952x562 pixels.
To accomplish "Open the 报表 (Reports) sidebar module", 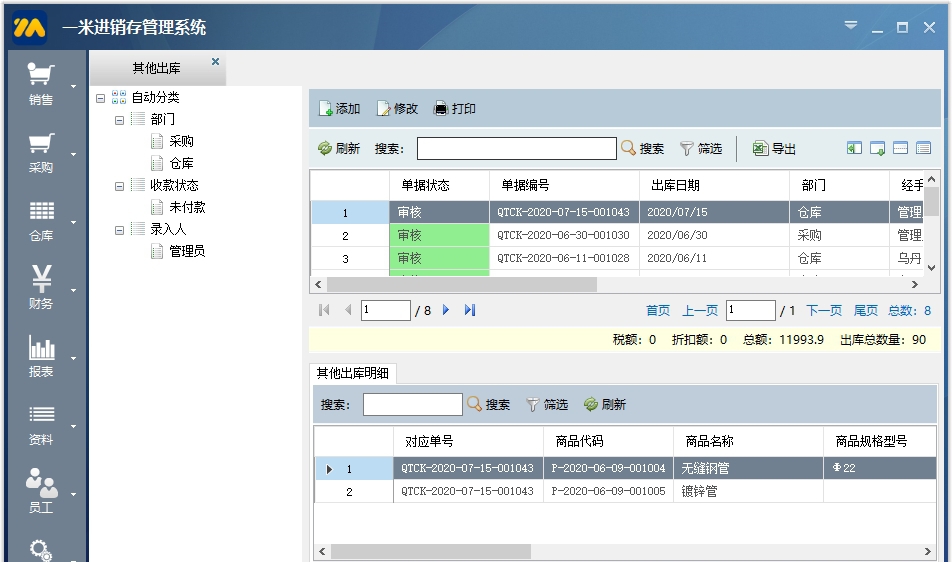I will (x=41, y=356).
